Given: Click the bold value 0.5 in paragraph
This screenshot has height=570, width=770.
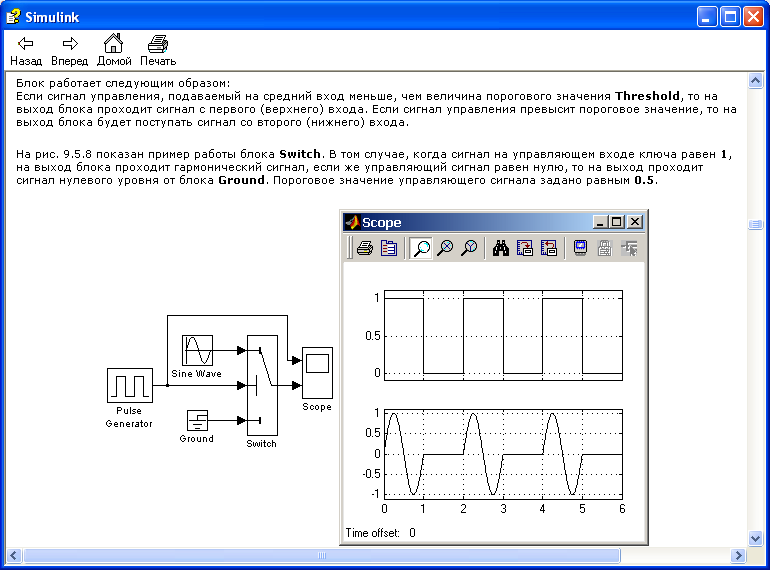Looking at the screenshot, I should [x=644, y=180].
